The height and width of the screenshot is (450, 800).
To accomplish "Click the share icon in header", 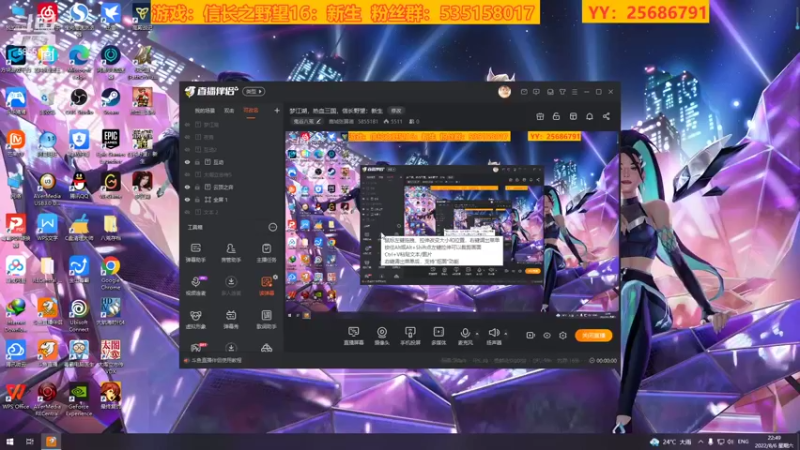I will point(606,116).
